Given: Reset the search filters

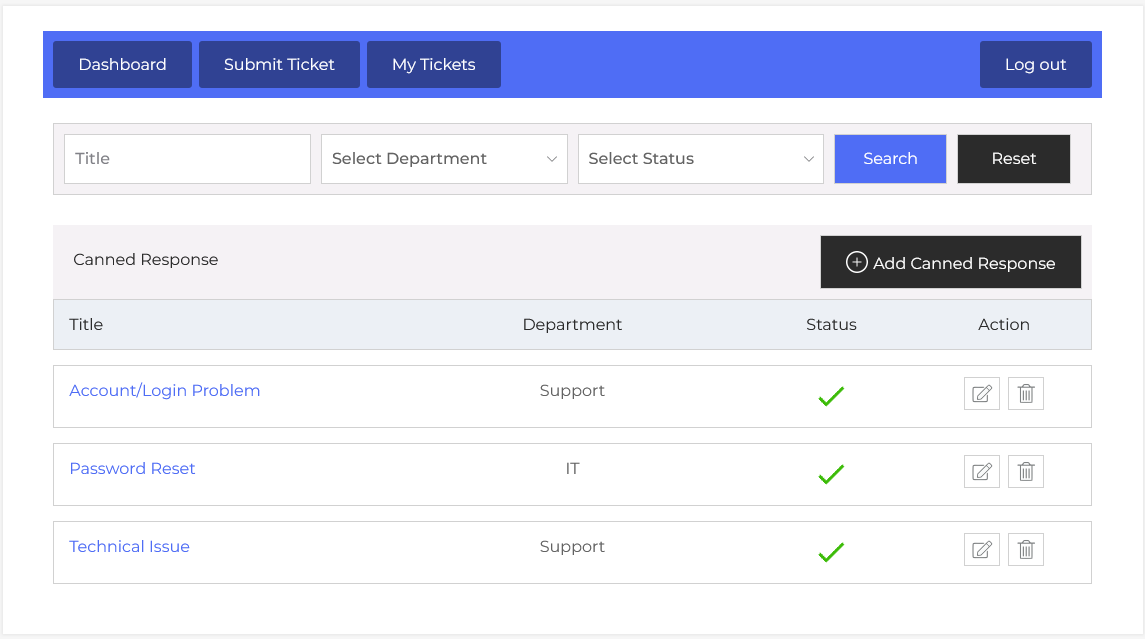Looking at the screenshot, I should point(1013,159).
